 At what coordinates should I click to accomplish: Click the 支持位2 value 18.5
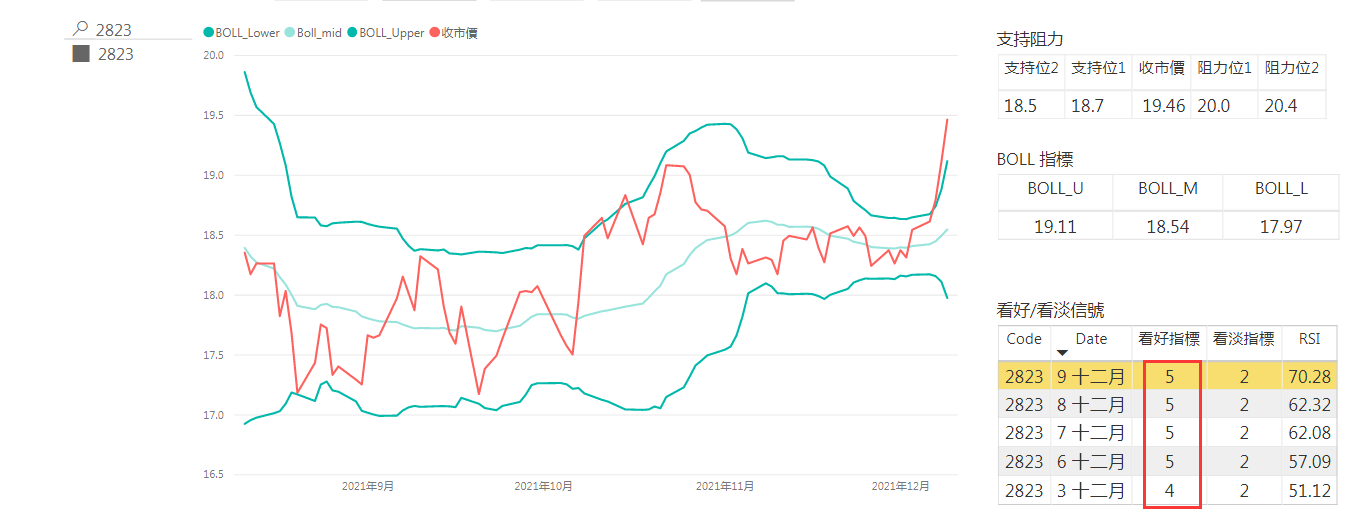(x=1020, y=105)
